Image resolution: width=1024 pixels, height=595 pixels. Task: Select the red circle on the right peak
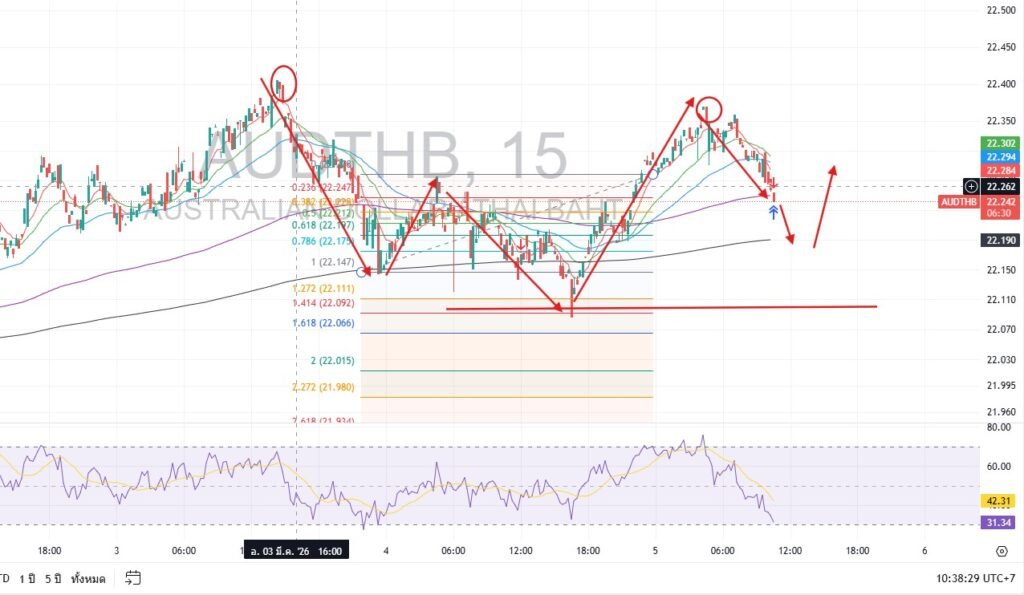pos(708,110)
